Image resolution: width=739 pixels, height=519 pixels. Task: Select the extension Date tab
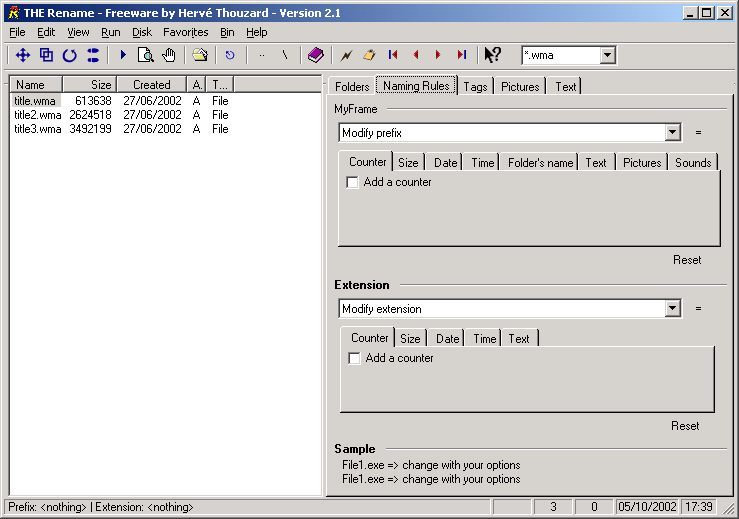click(x=447, y=338)
